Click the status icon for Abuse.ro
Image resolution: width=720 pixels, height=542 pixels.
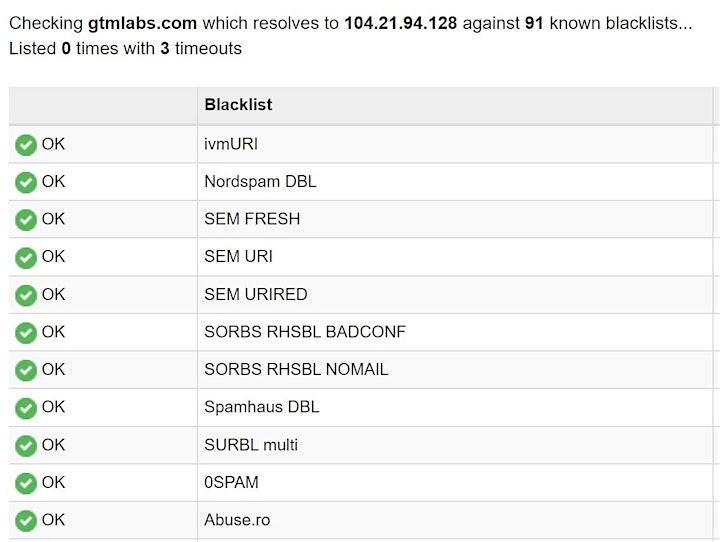tap(26, 521)
